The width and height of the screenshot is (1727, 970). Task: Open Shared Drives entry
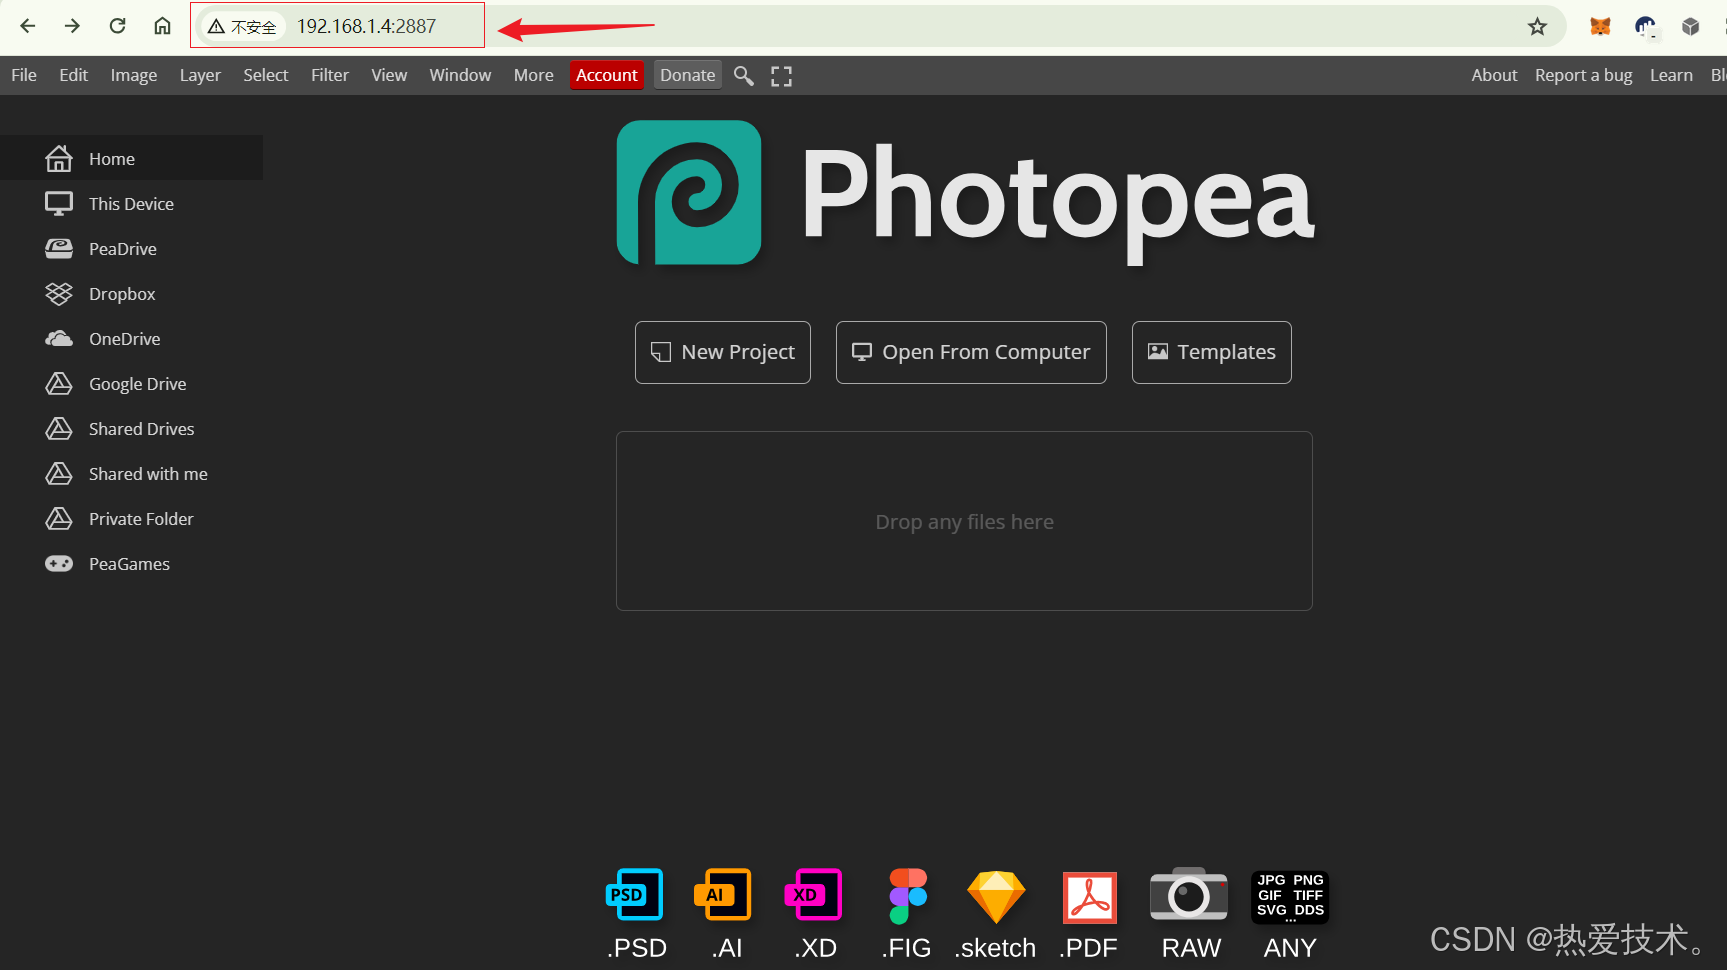[131, 428]
